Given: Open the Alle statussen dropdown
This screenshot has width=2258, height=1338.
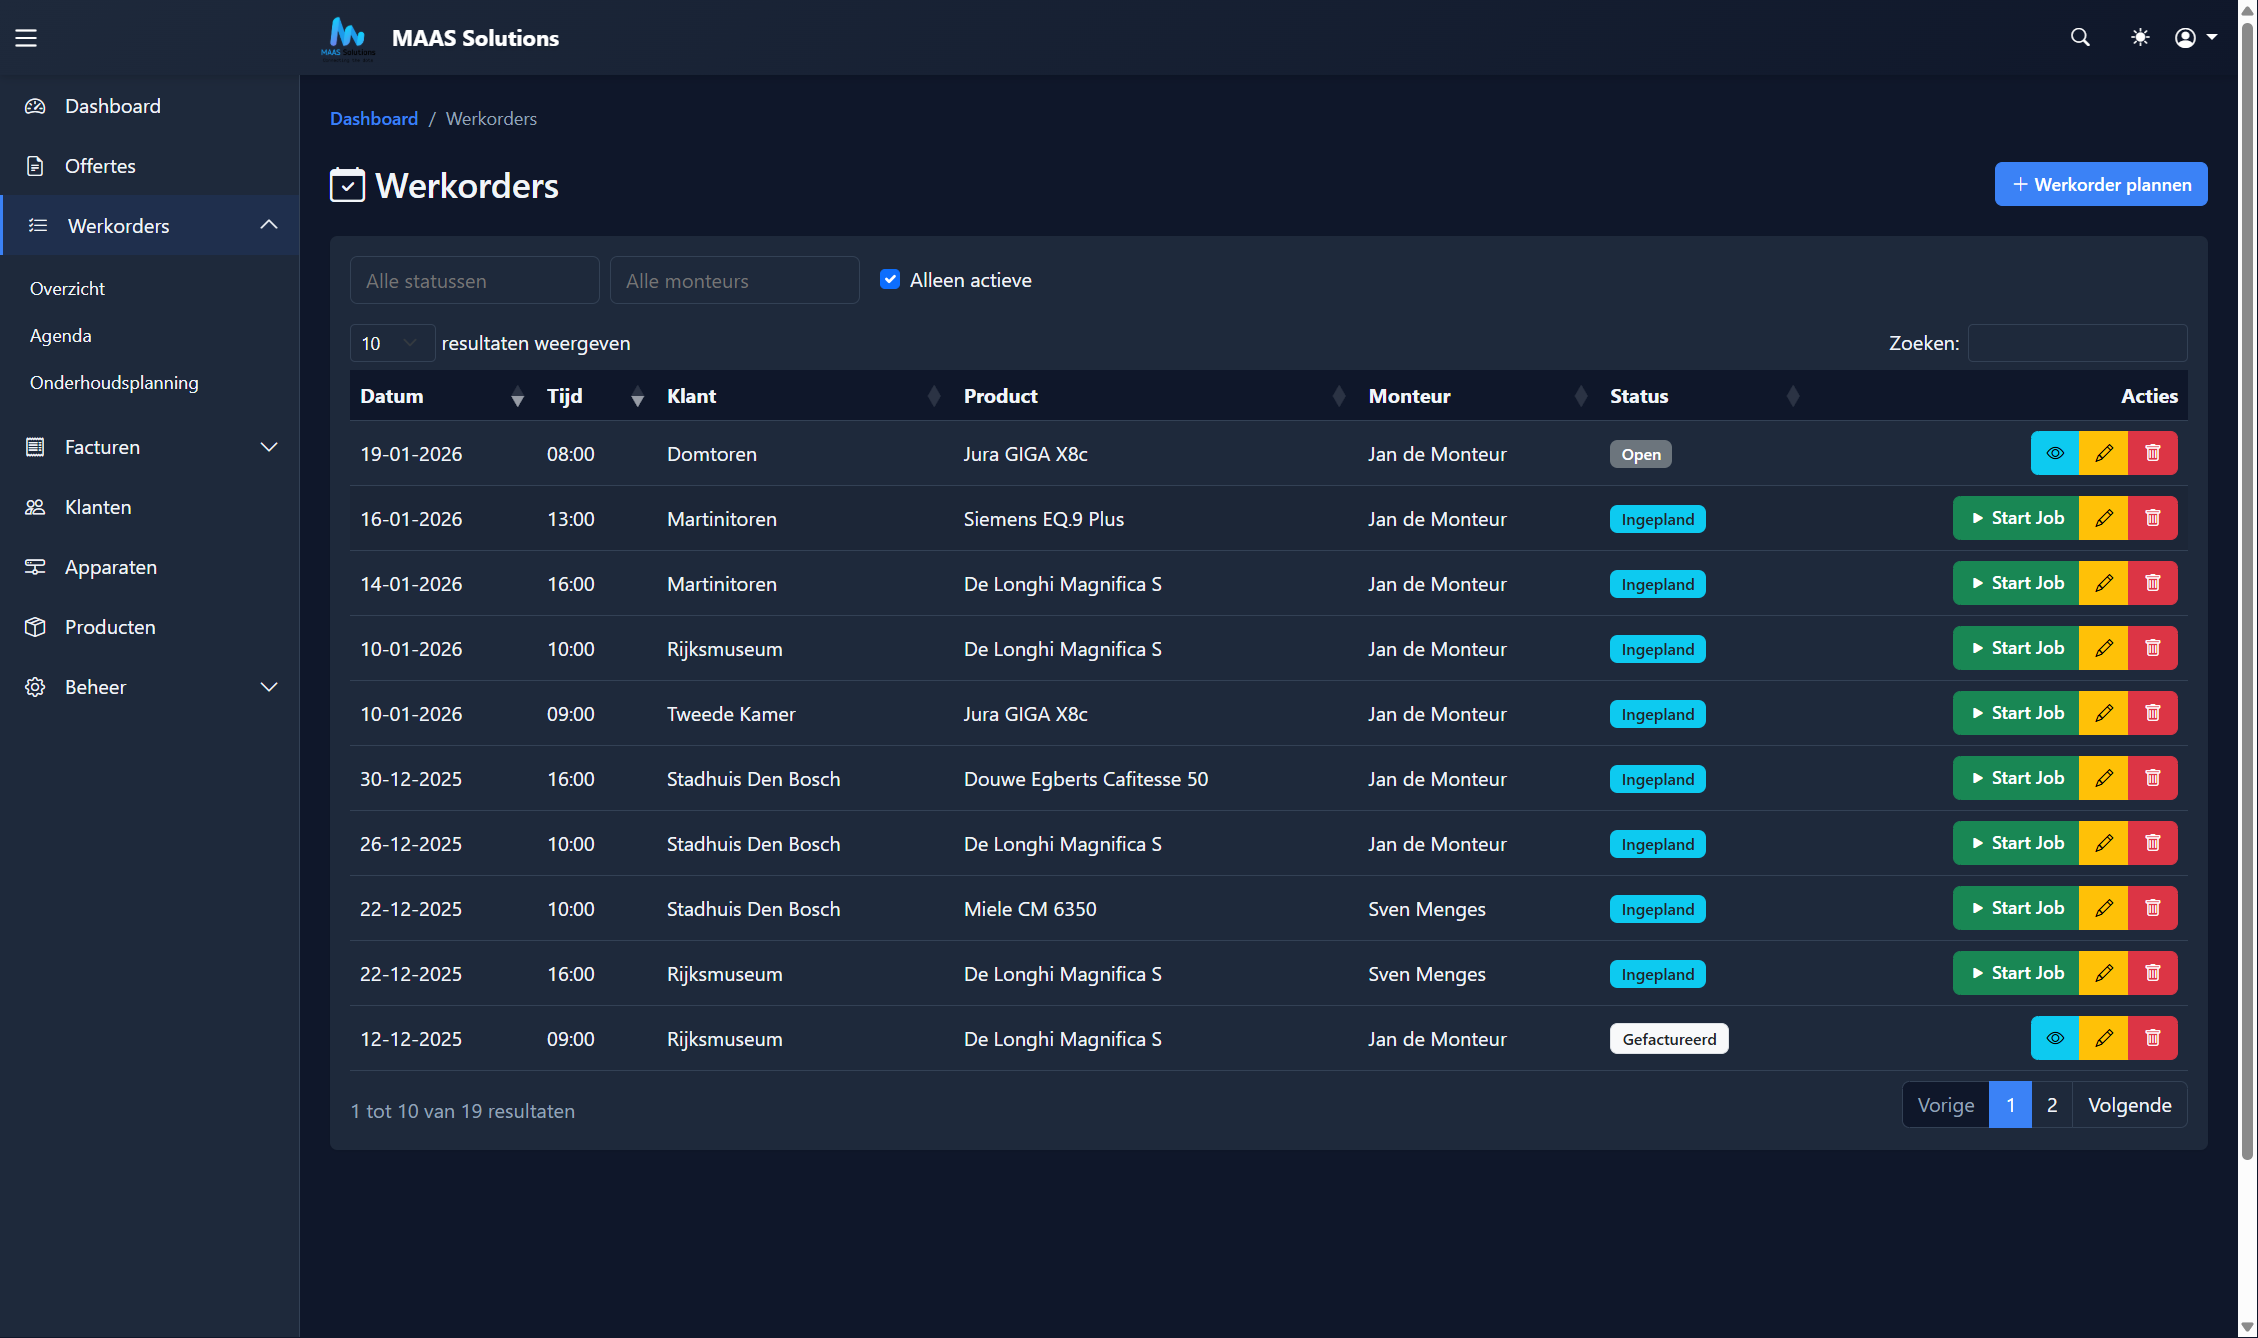Looking at the screenshot, I should click(474, 281).
